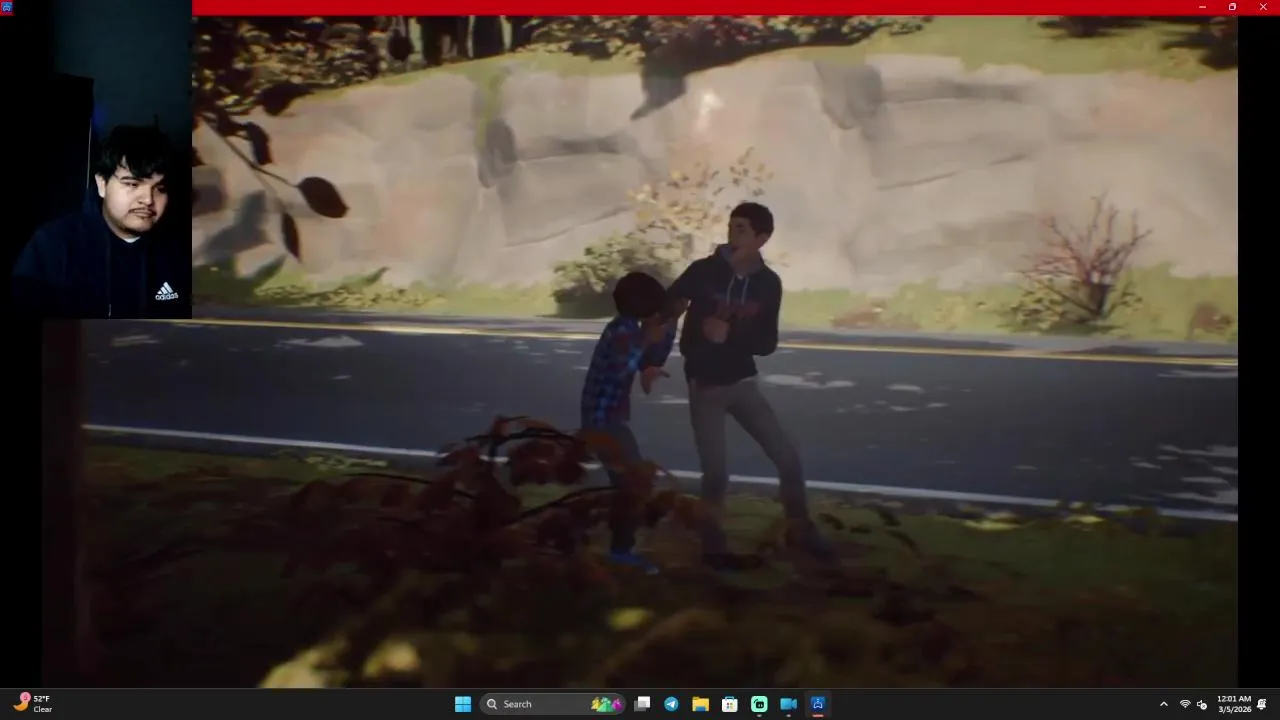The image size is (1280, 720).
Task: Open the 12:01 AM clock and calendar
Action: point(1234,704)
